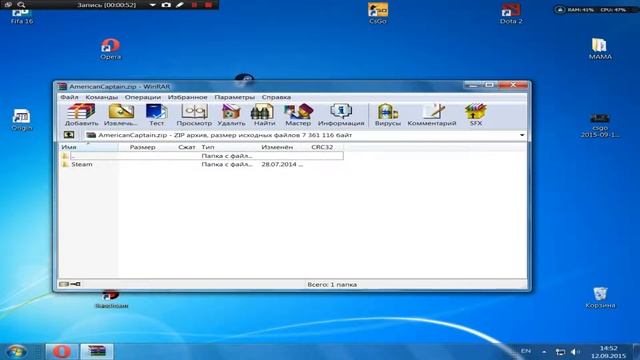Open the Origin desktop shortcut
This screenshot has width=640, height=360.
(x=21, y=120)
